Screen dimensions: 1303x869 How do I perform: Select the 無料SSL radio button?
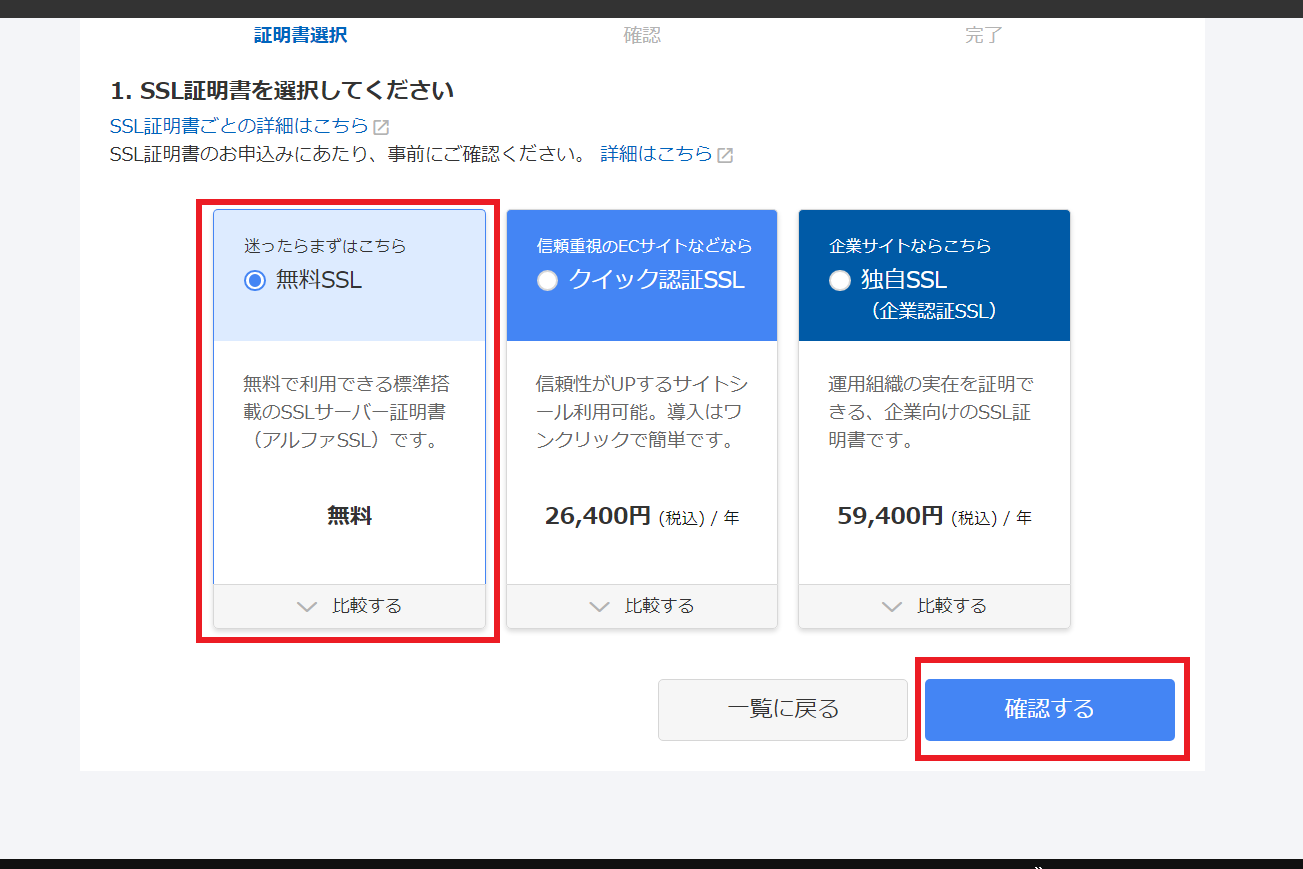[254, 281]
